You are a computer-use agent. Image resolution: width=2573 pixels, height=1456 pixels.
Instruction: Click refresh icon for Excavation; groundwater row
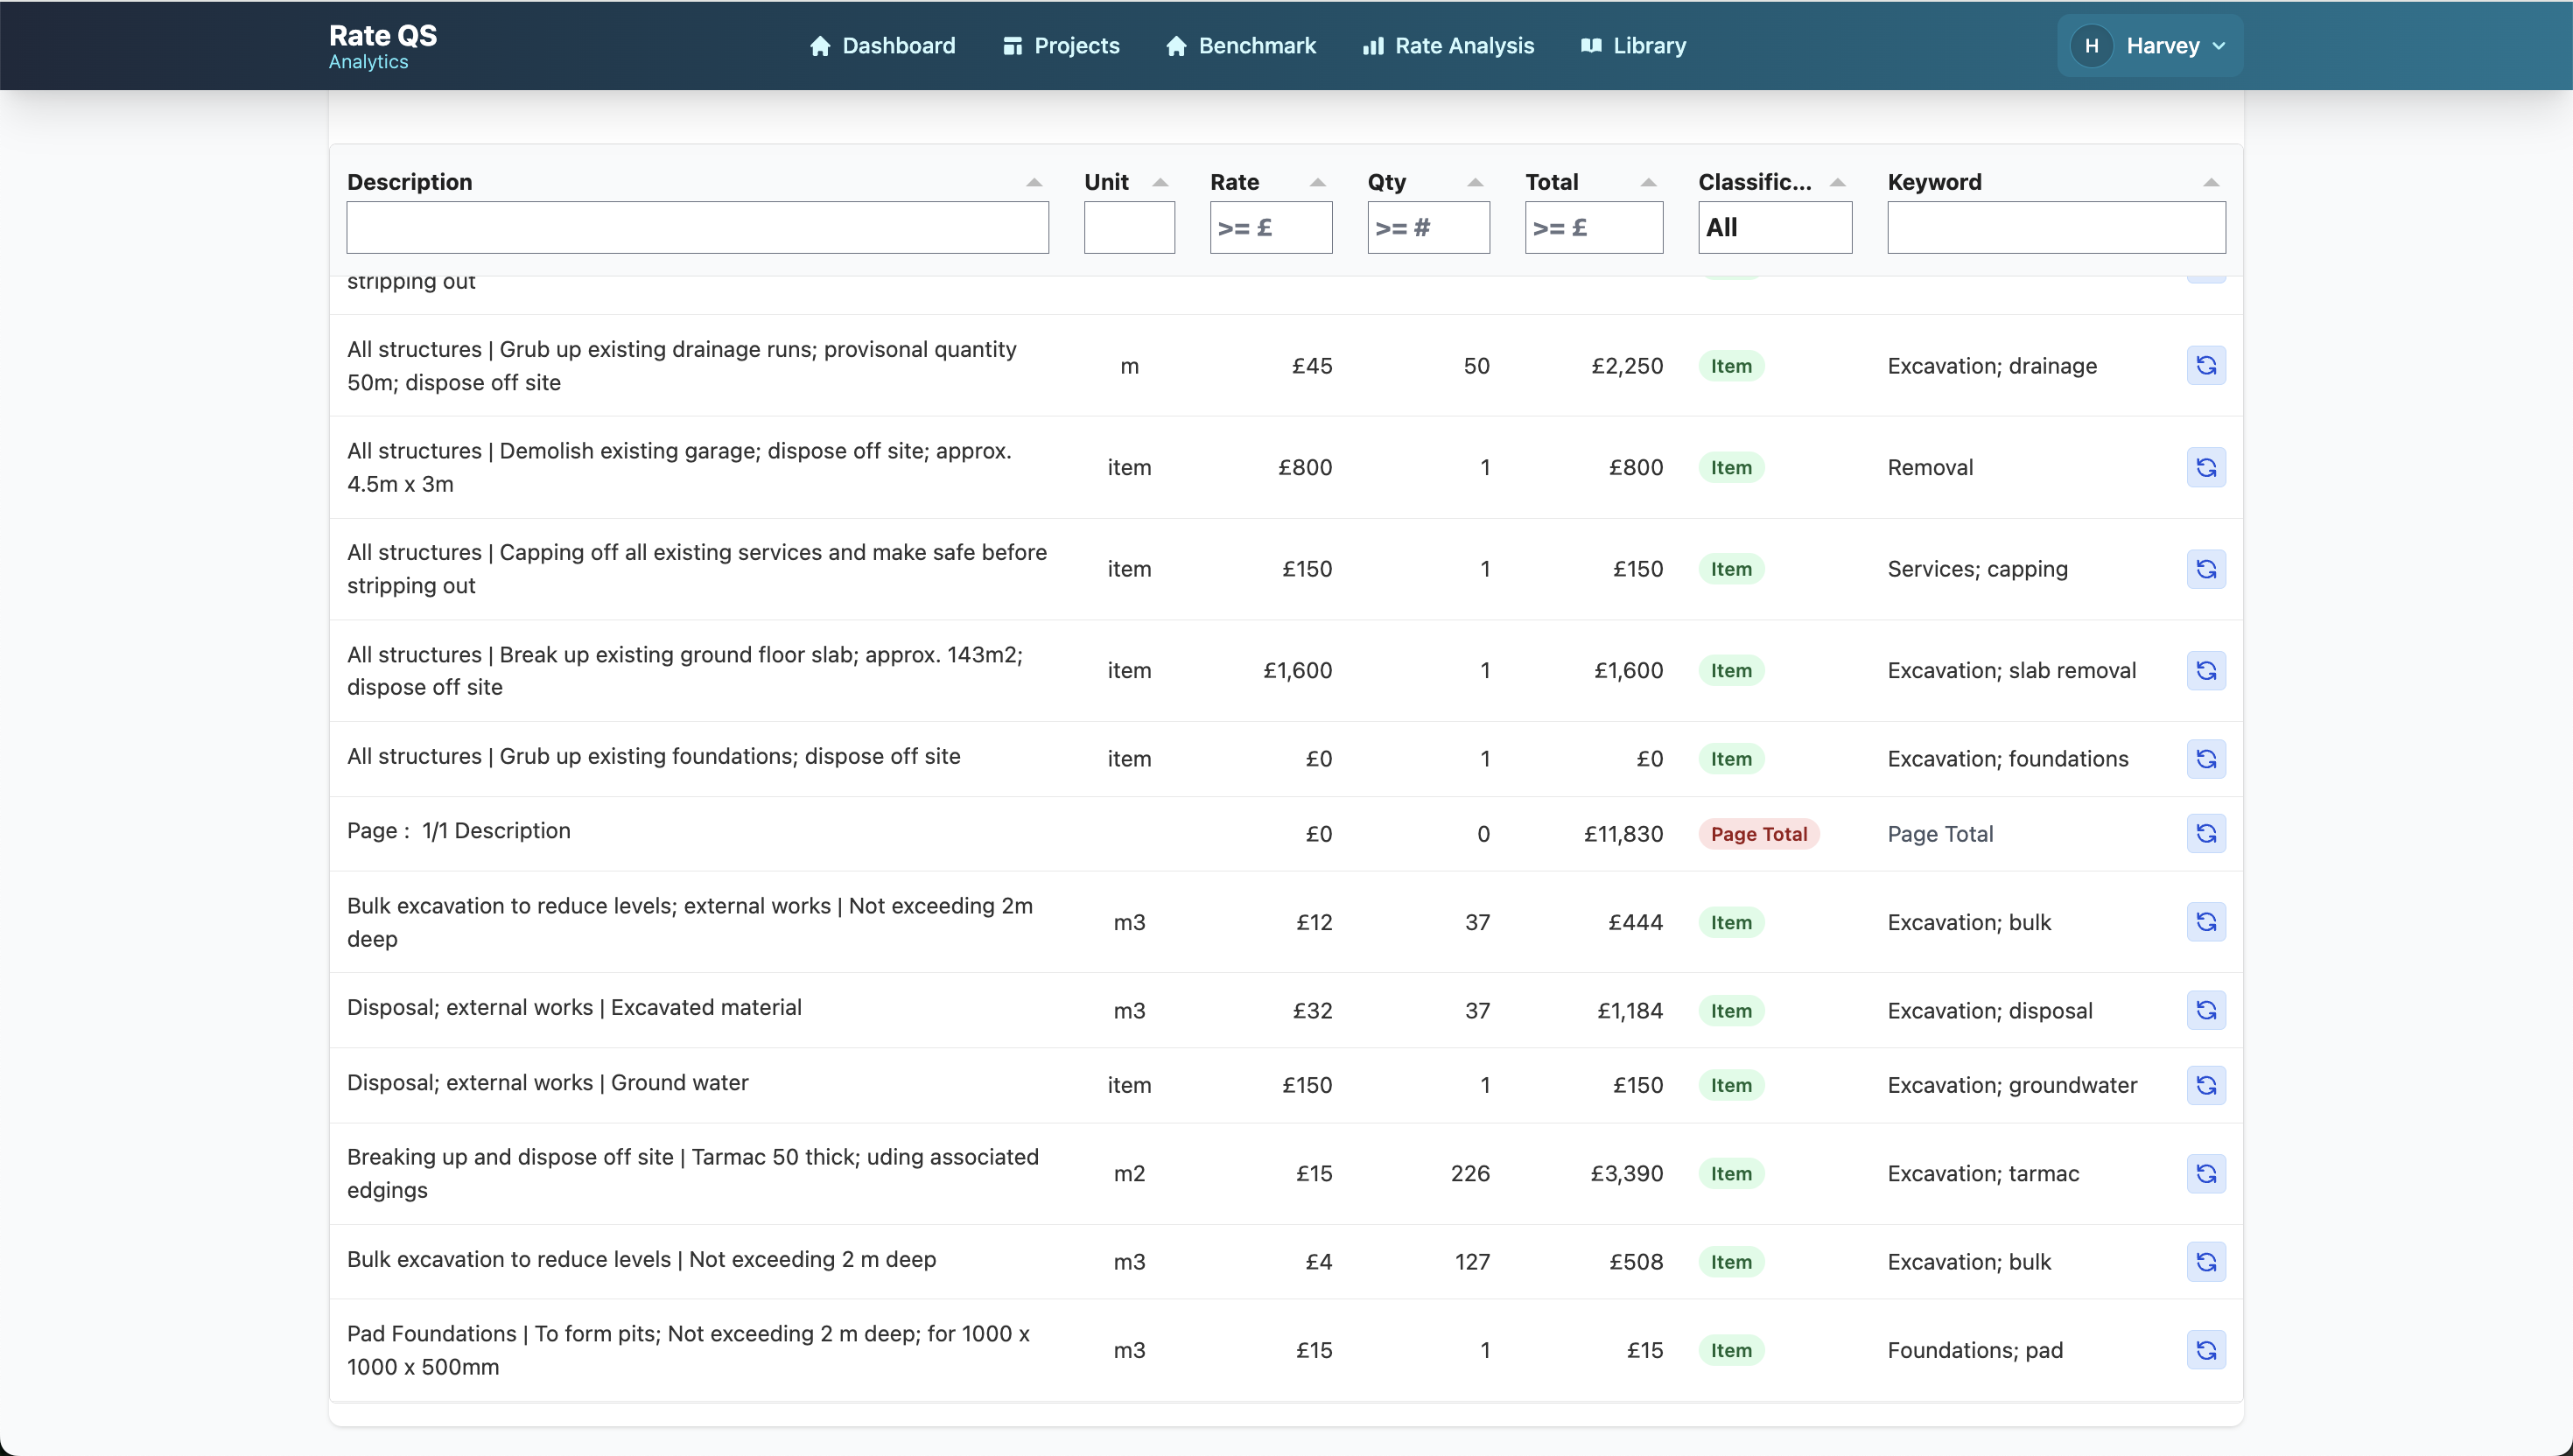pos(2206,1085)
